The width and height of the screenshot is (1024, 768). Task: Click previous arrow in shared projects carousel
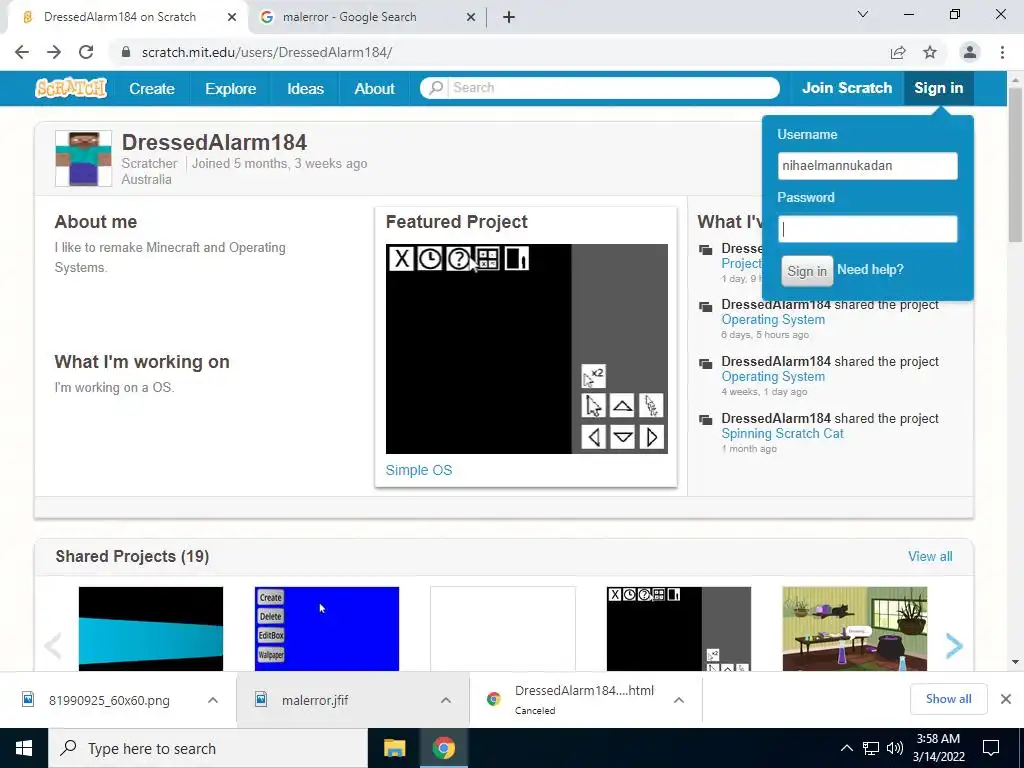[53, 645]
